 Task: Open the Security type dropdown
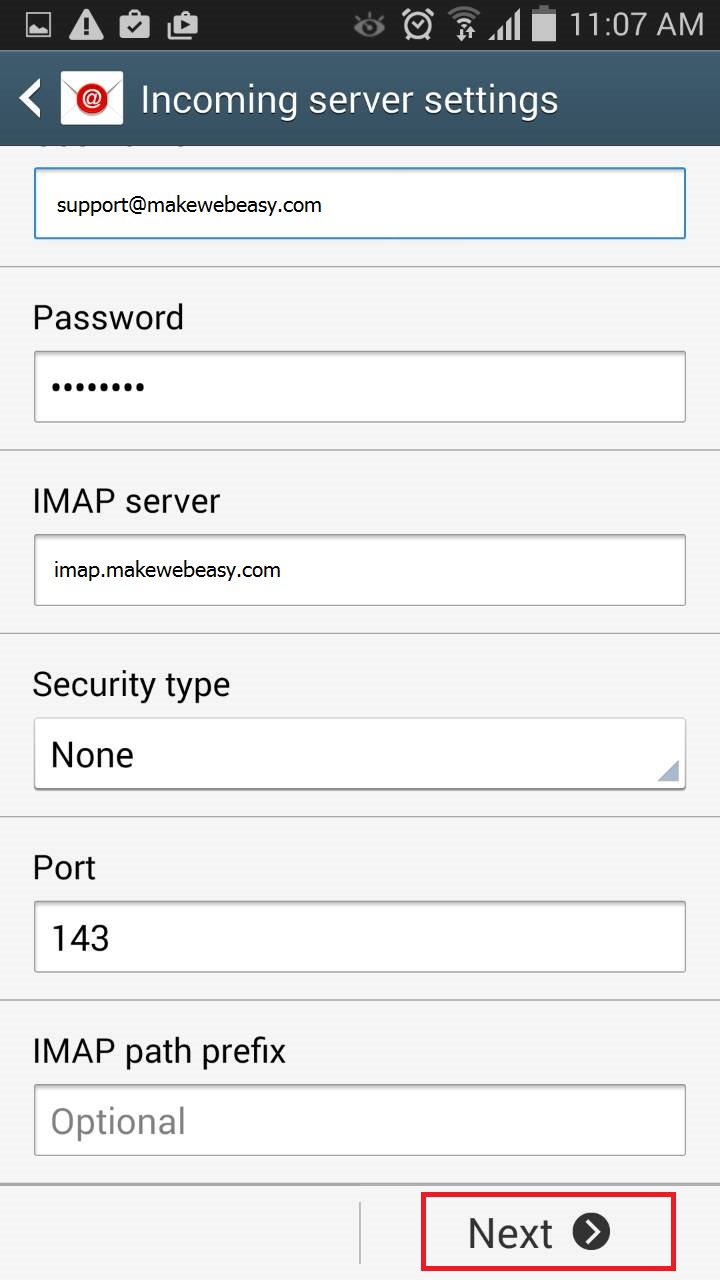click(x=359, y=754)
